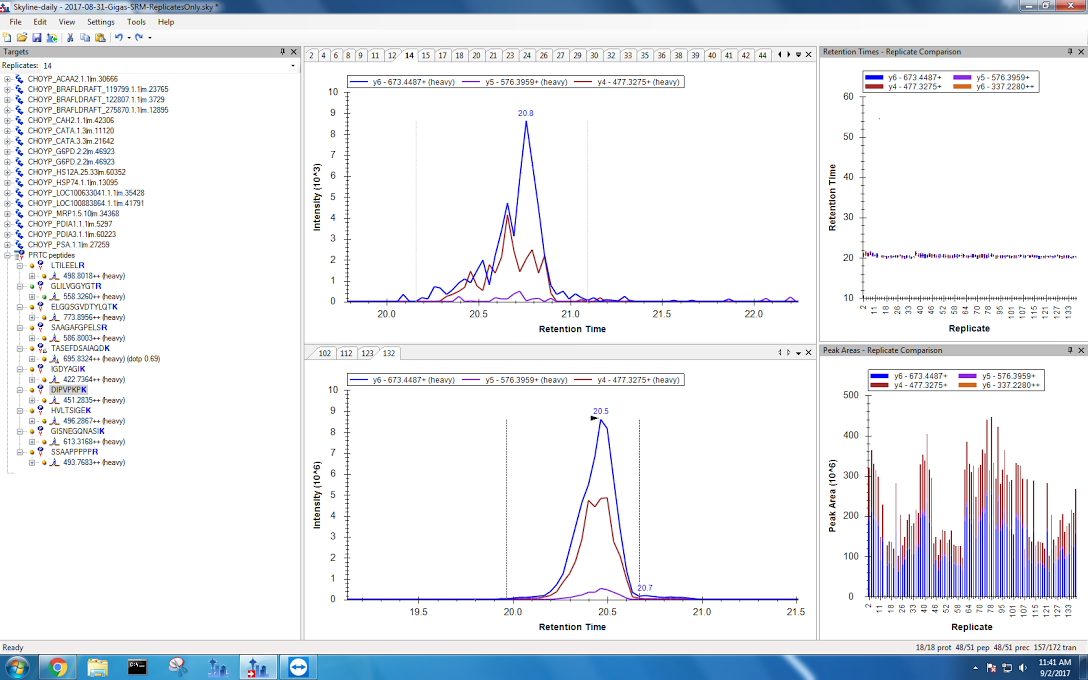Open the Replicates combo box dropdown
Viewport: 1088px width, 680px height.
click(292, 65)
